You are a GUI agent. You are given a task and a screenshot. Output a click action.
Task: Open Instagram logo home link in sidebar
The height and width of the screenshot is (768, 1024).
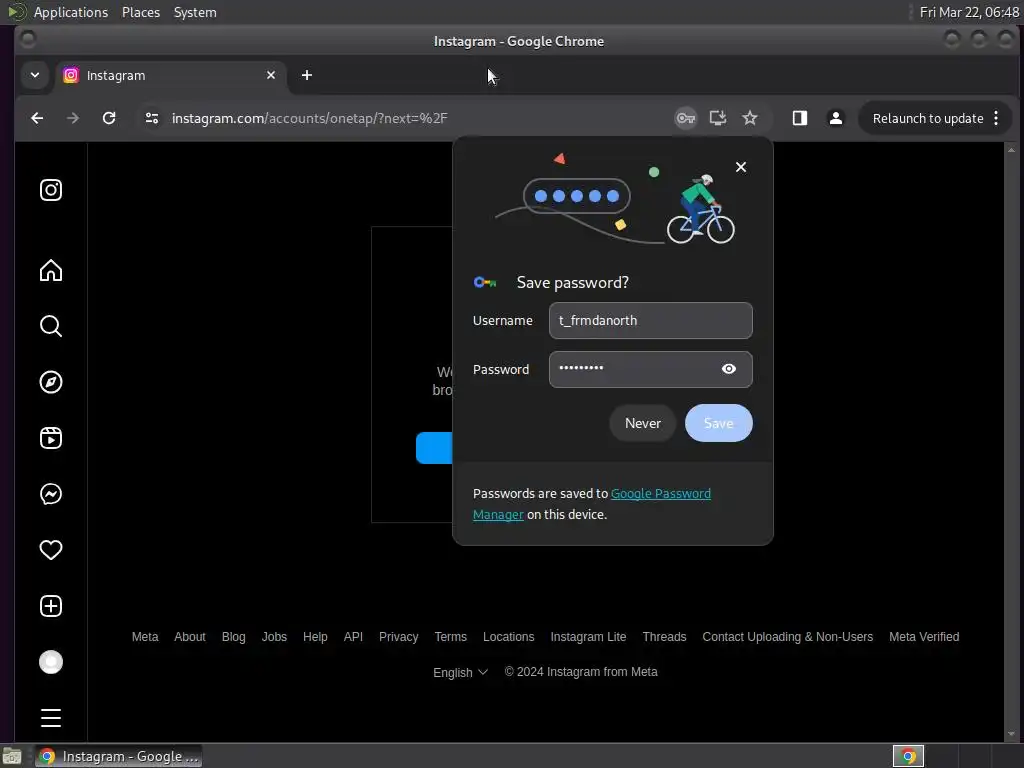(x=51, y=190)
